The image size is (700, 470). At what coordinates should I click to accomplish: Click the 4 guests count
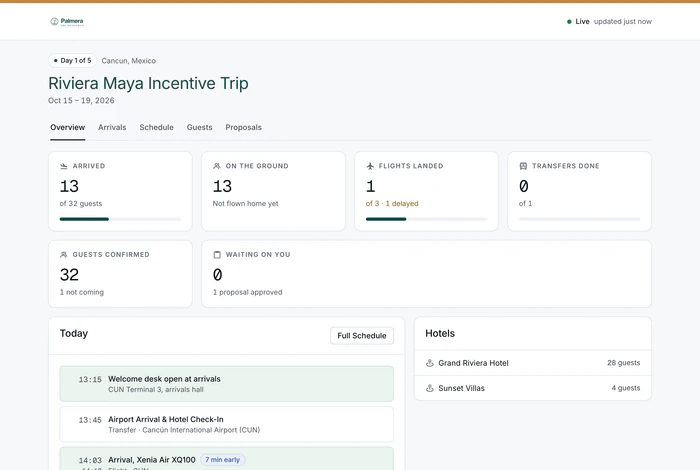(x=625, y=388)
